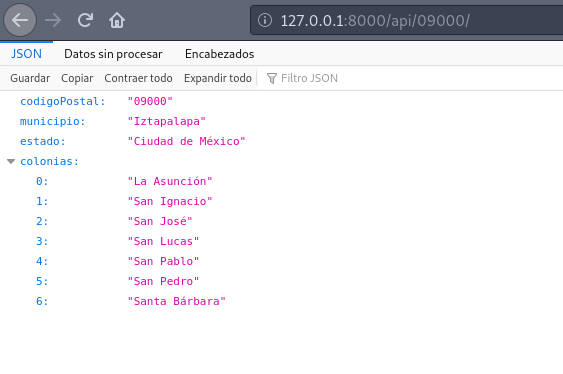The width and height of the screenshot is (563, 374).
Task: Click the browser forward arrow
Action: coord(53,20)
